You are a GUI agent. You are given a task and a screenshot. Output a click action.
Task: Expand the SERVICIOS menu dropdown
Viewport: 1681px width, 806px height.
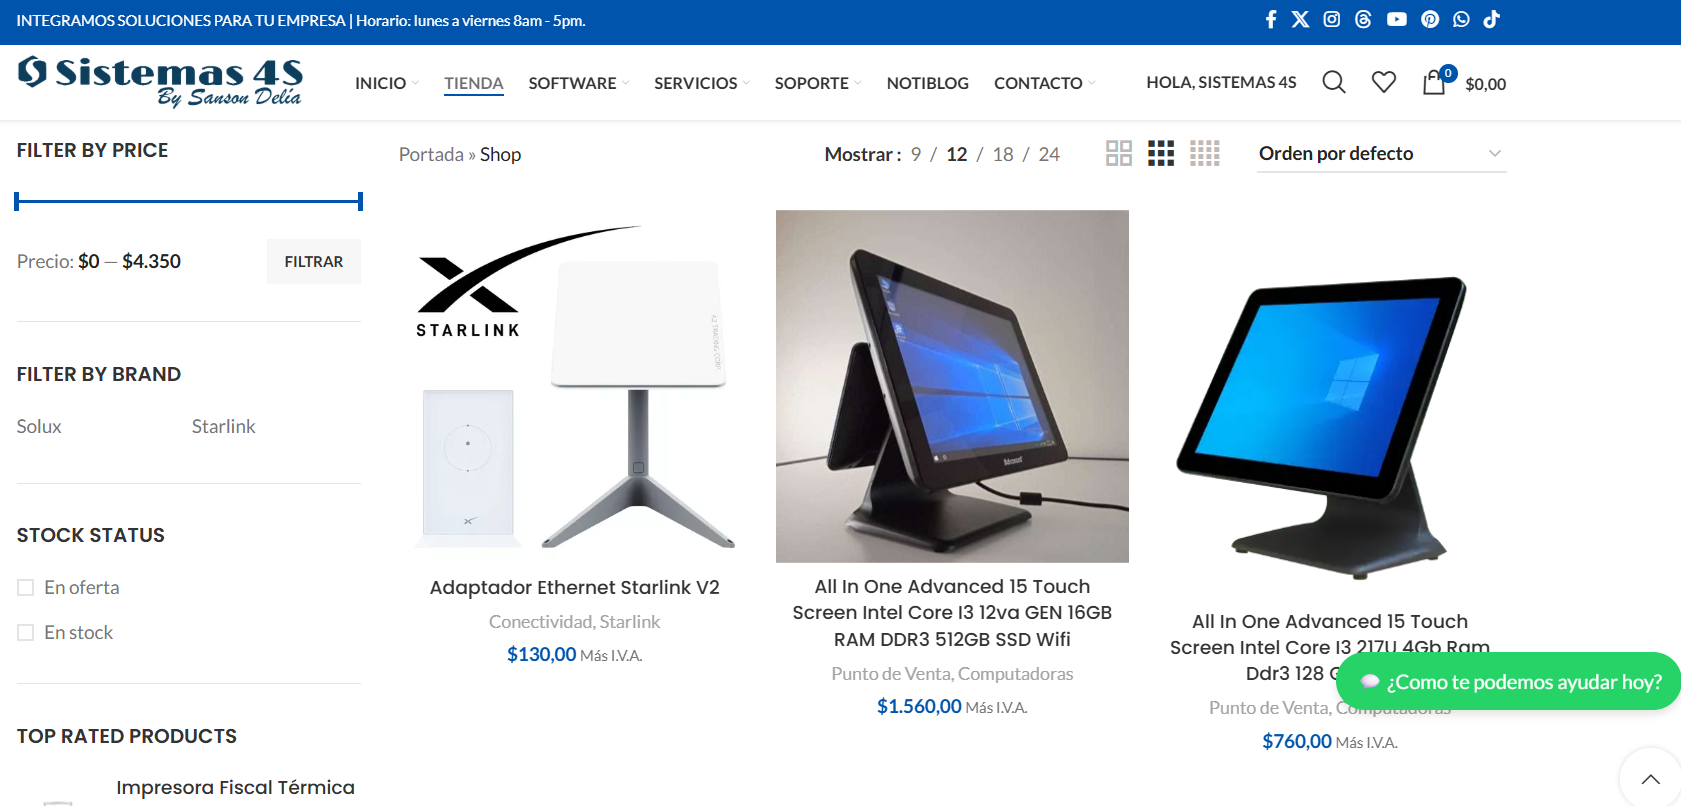point(702,83)
